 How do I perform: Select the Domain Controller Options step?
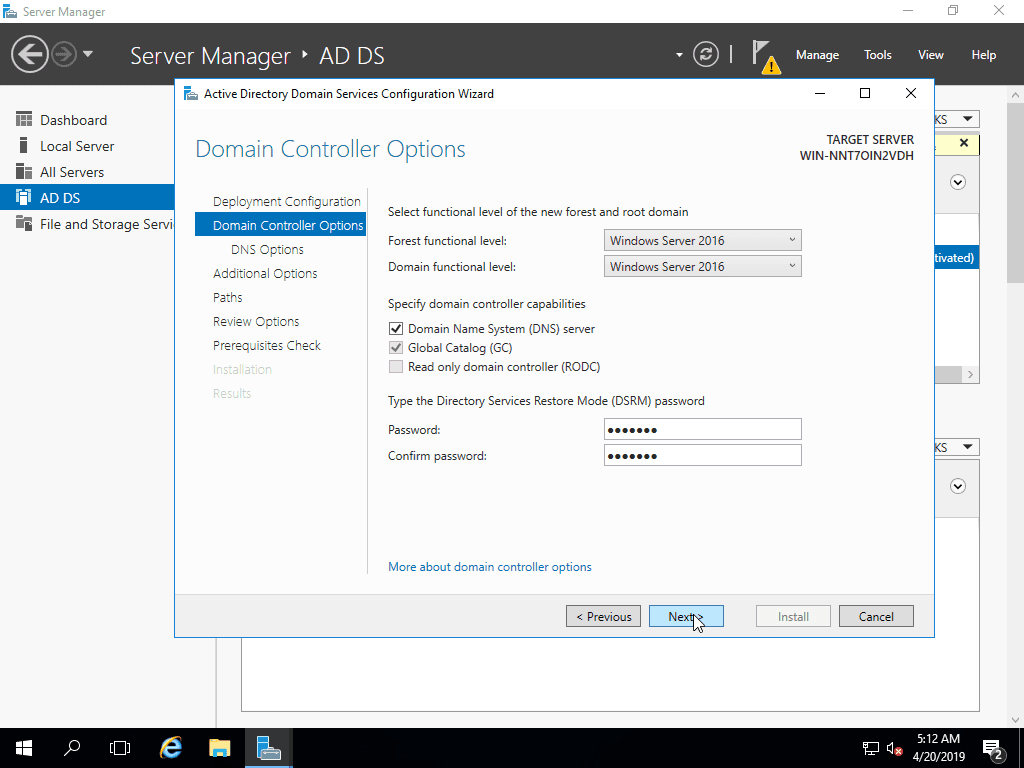point(280,225)
